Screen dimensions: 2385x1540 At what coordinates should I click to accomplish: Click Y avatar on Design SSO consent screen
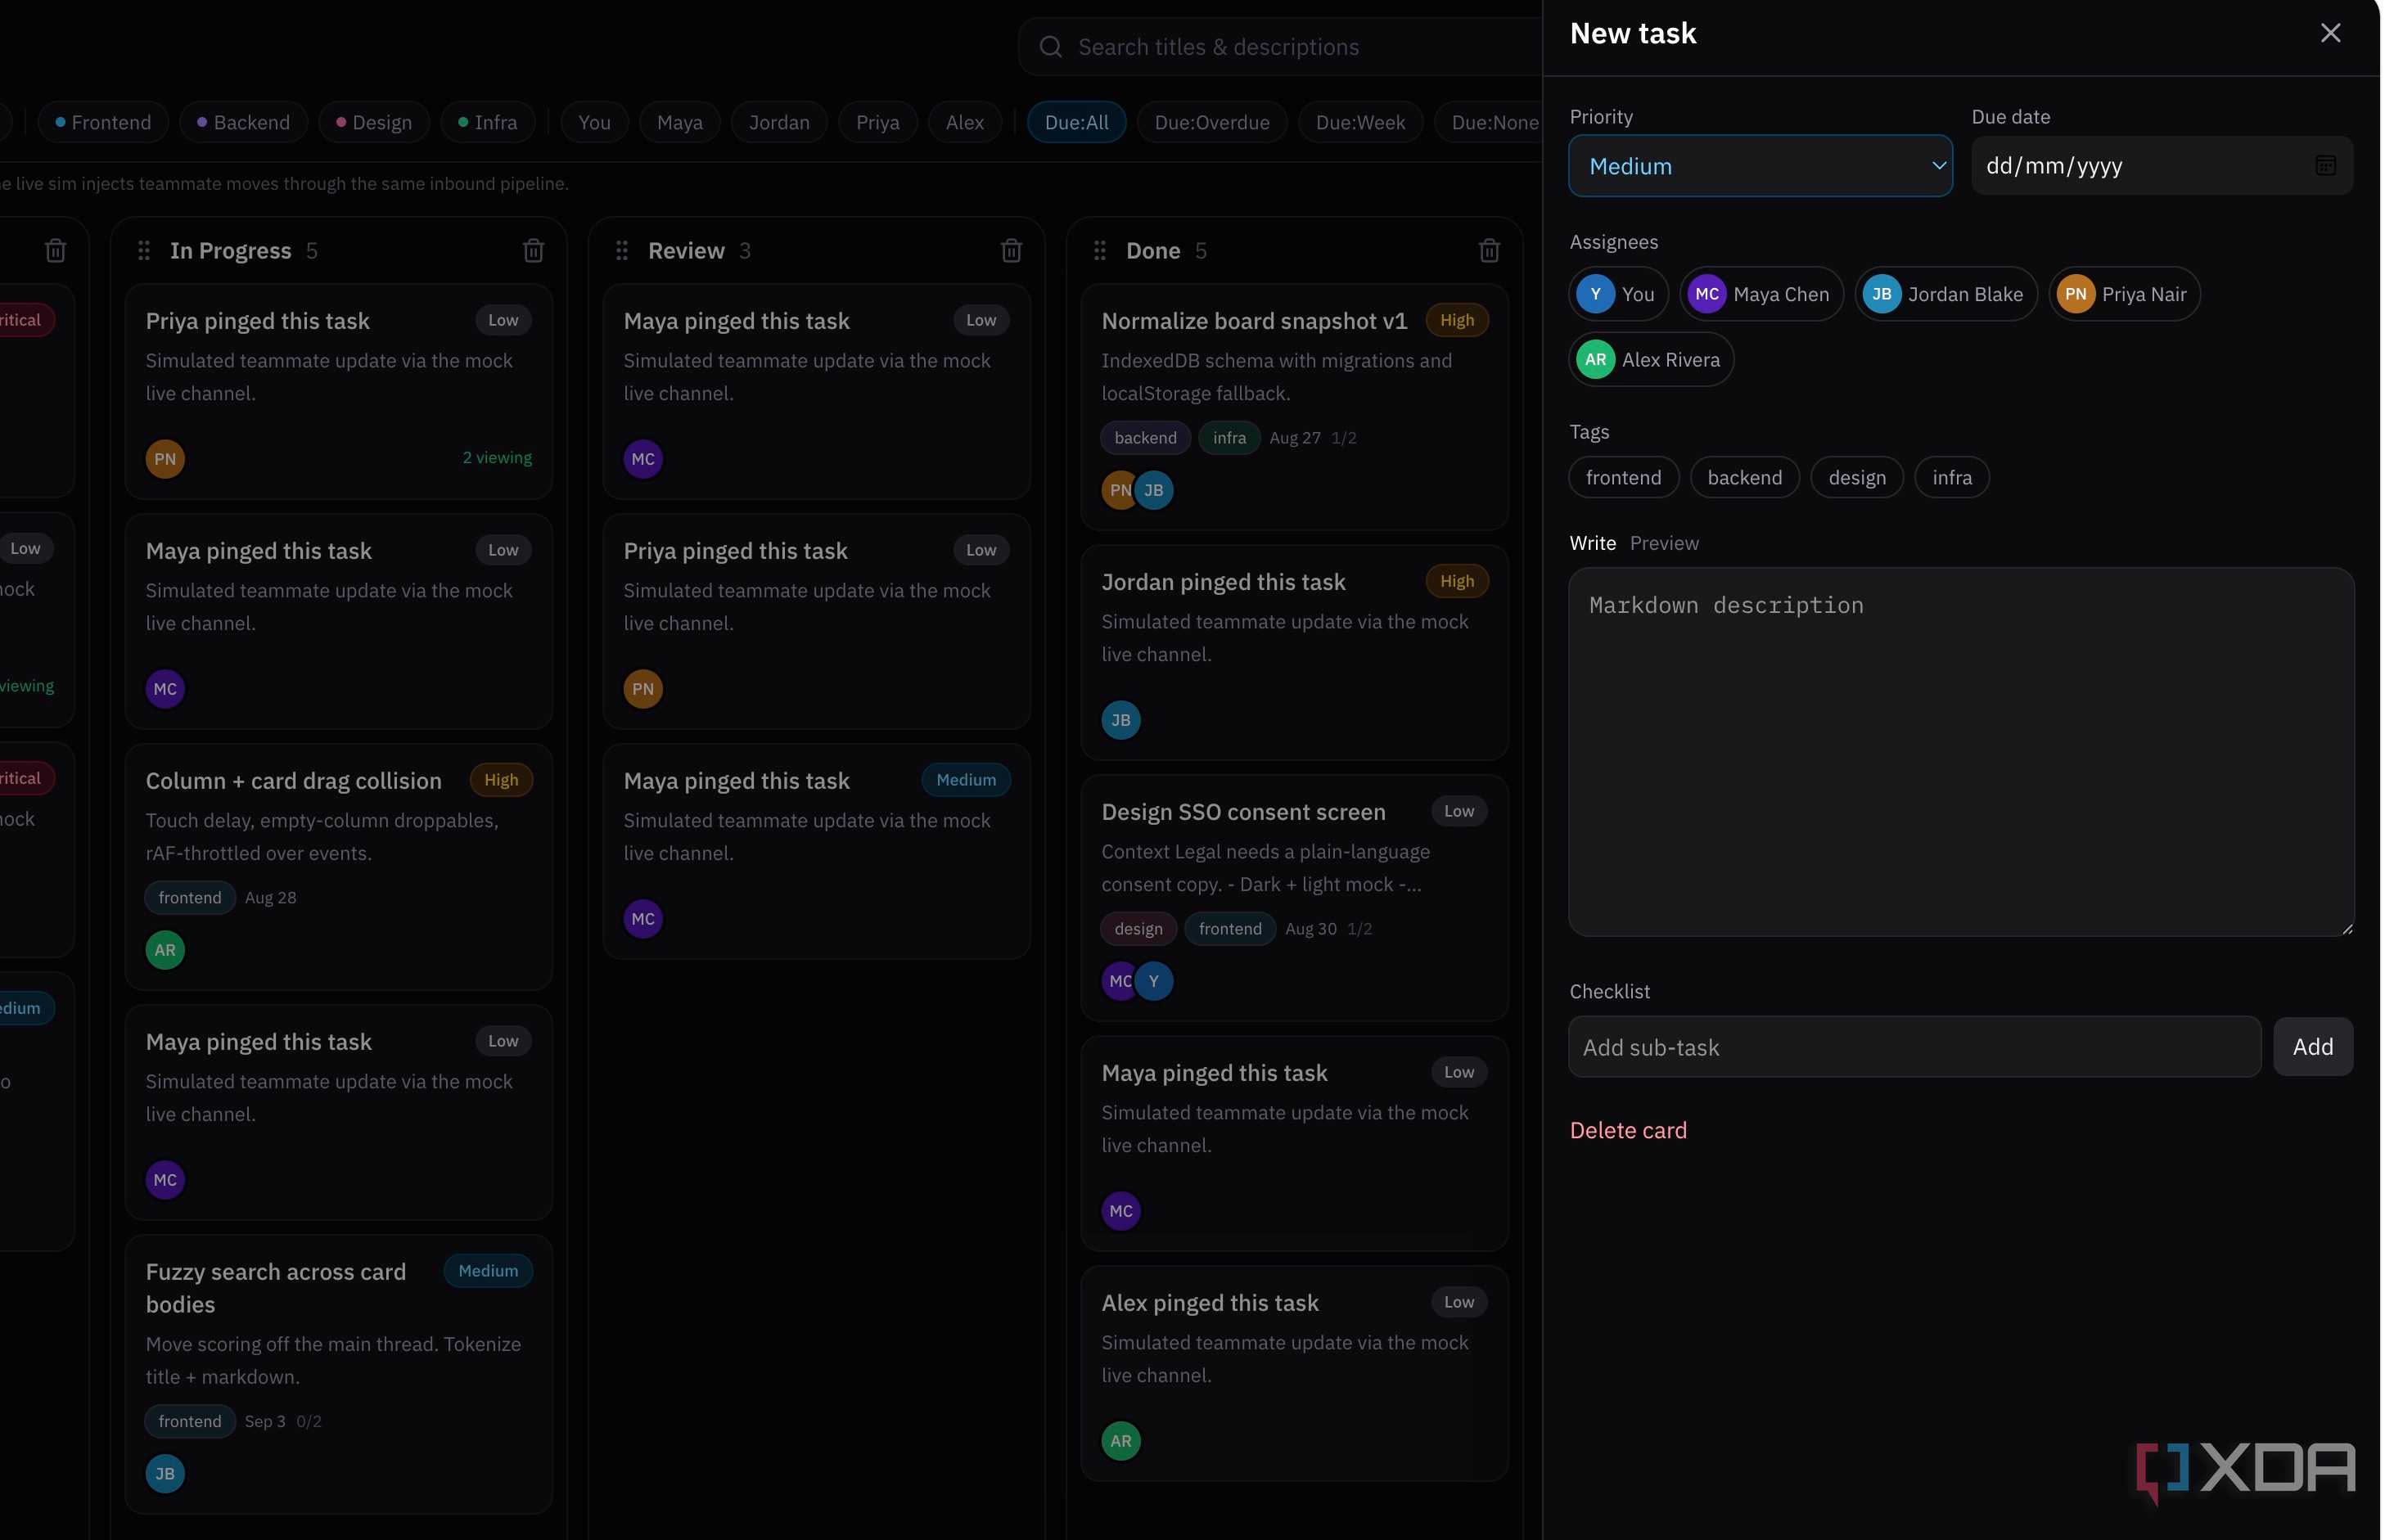point(1154,981)
